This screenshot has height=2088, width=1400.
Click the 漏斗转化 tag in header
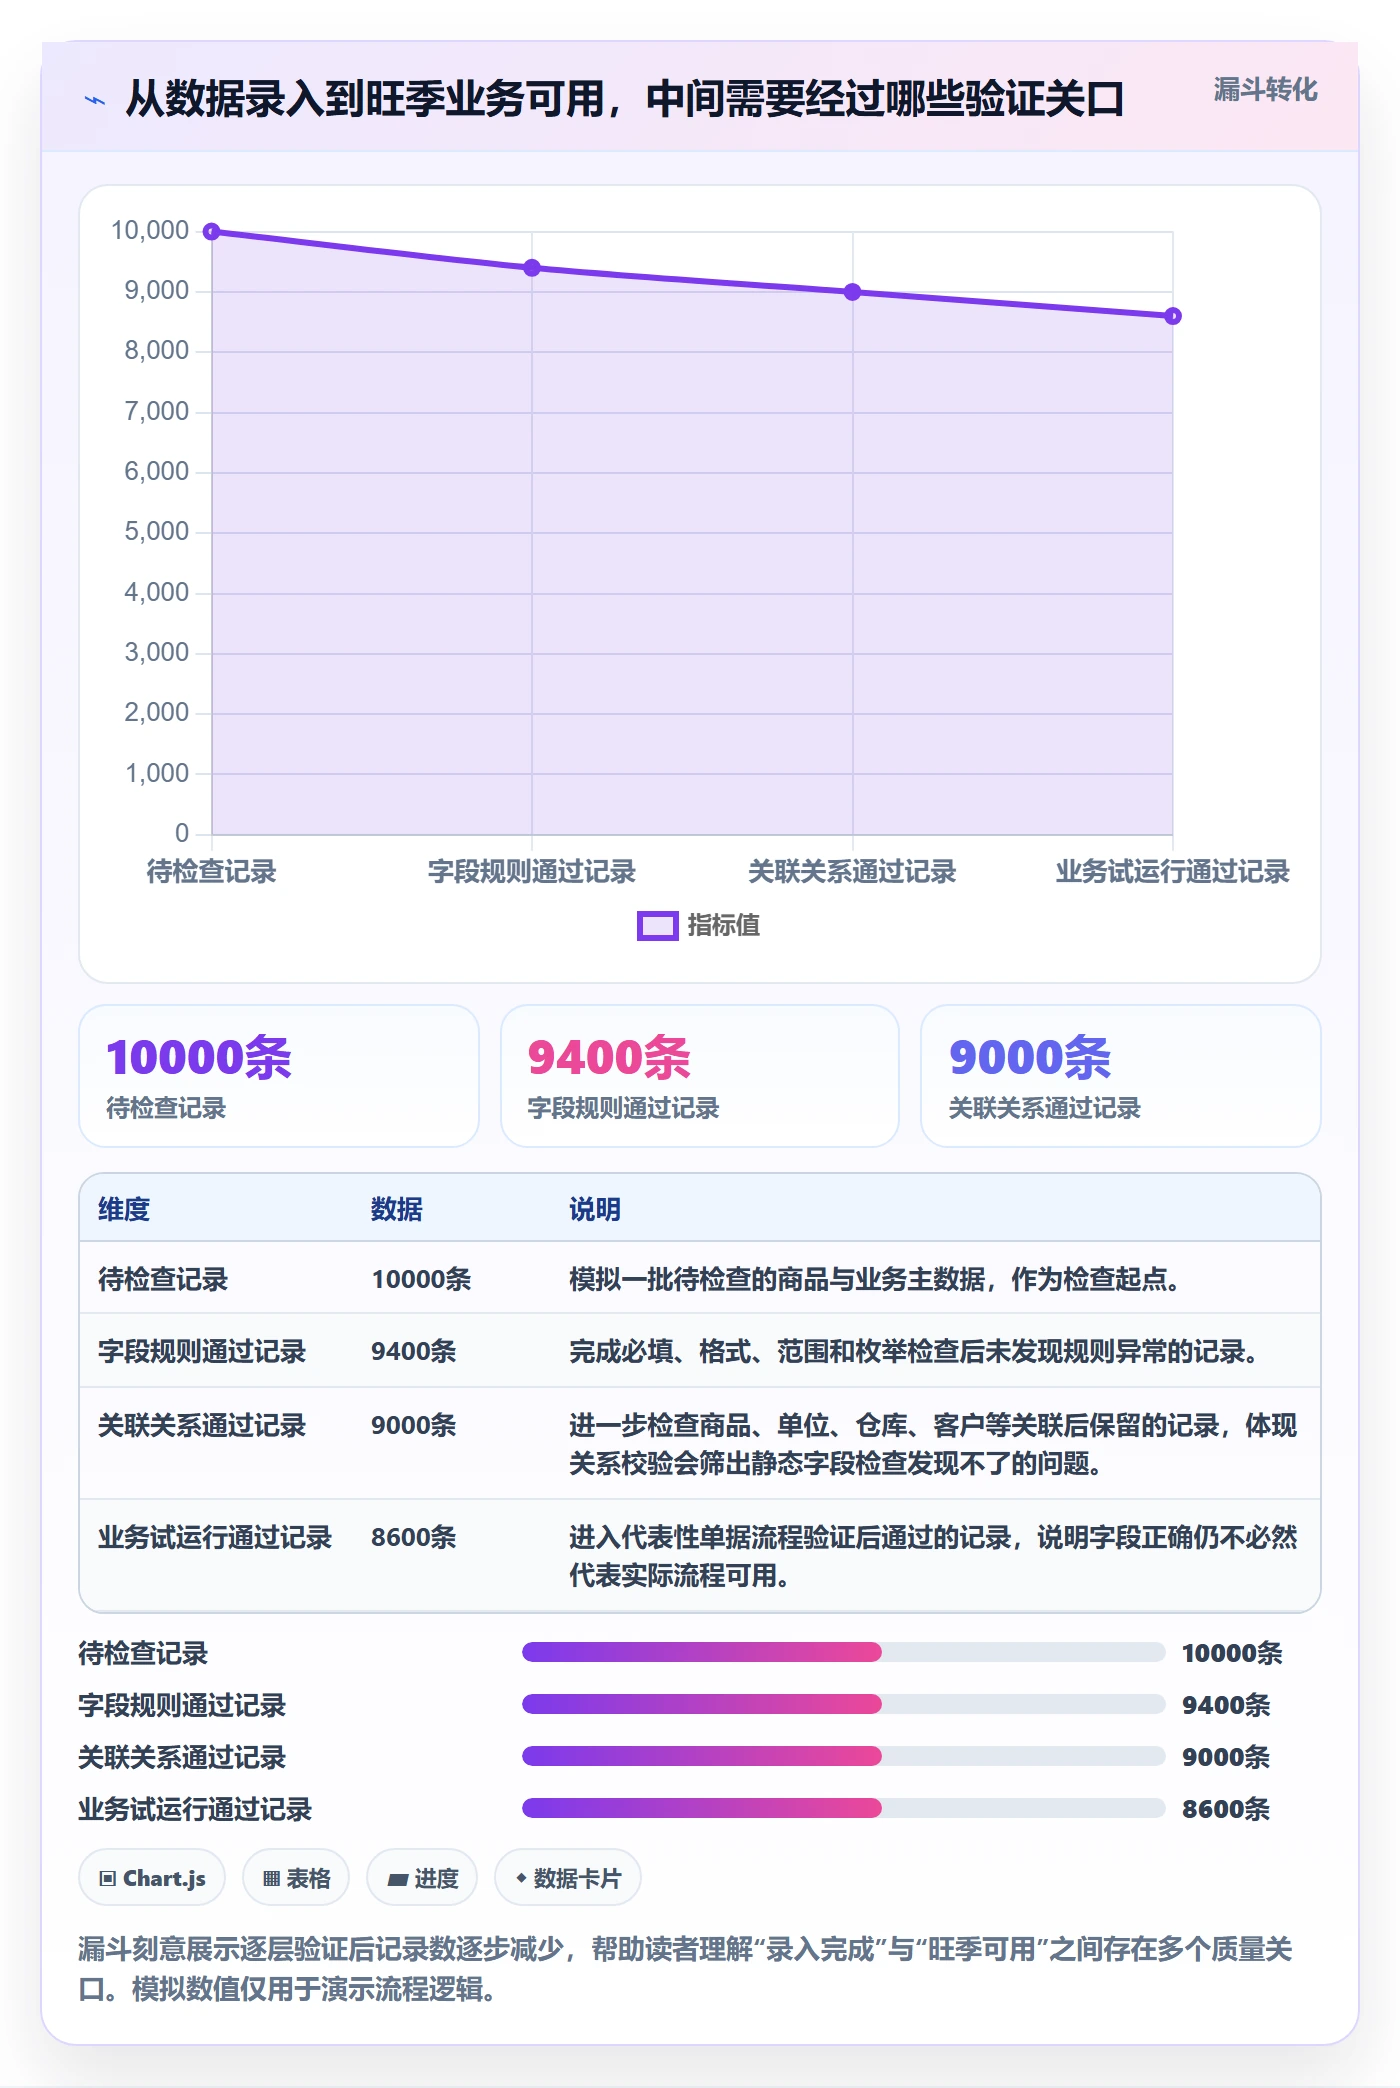click(1265, 90)
